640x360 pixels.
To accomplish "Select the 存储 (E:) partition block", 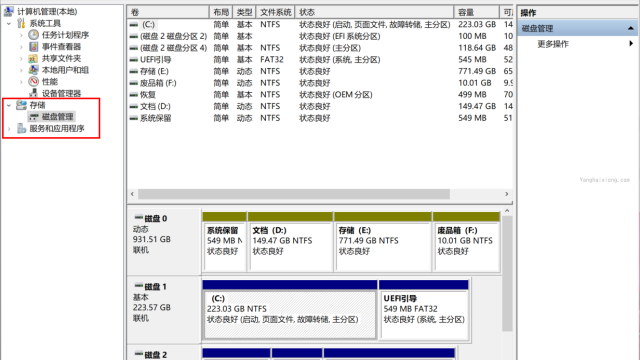I will (x=382, y=246).
